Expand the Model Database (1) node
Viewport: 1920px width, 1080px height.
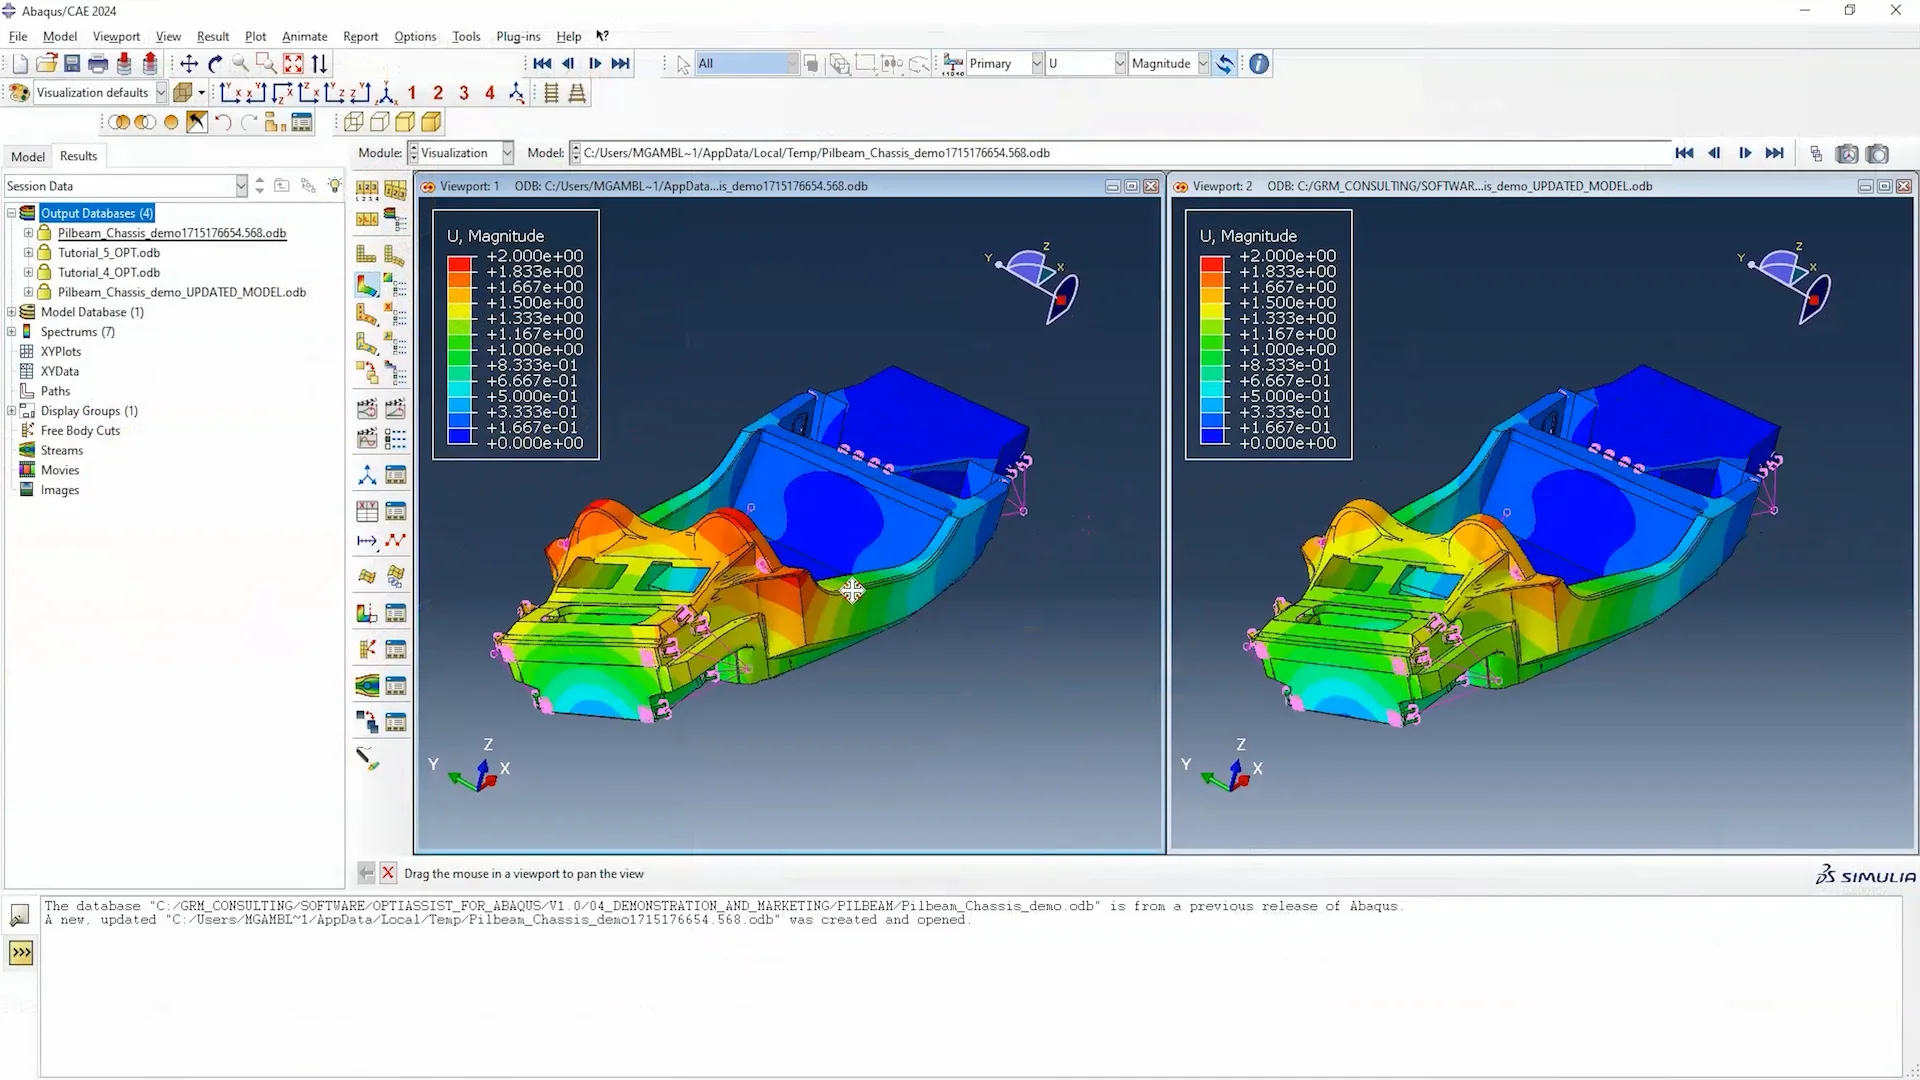12,312
